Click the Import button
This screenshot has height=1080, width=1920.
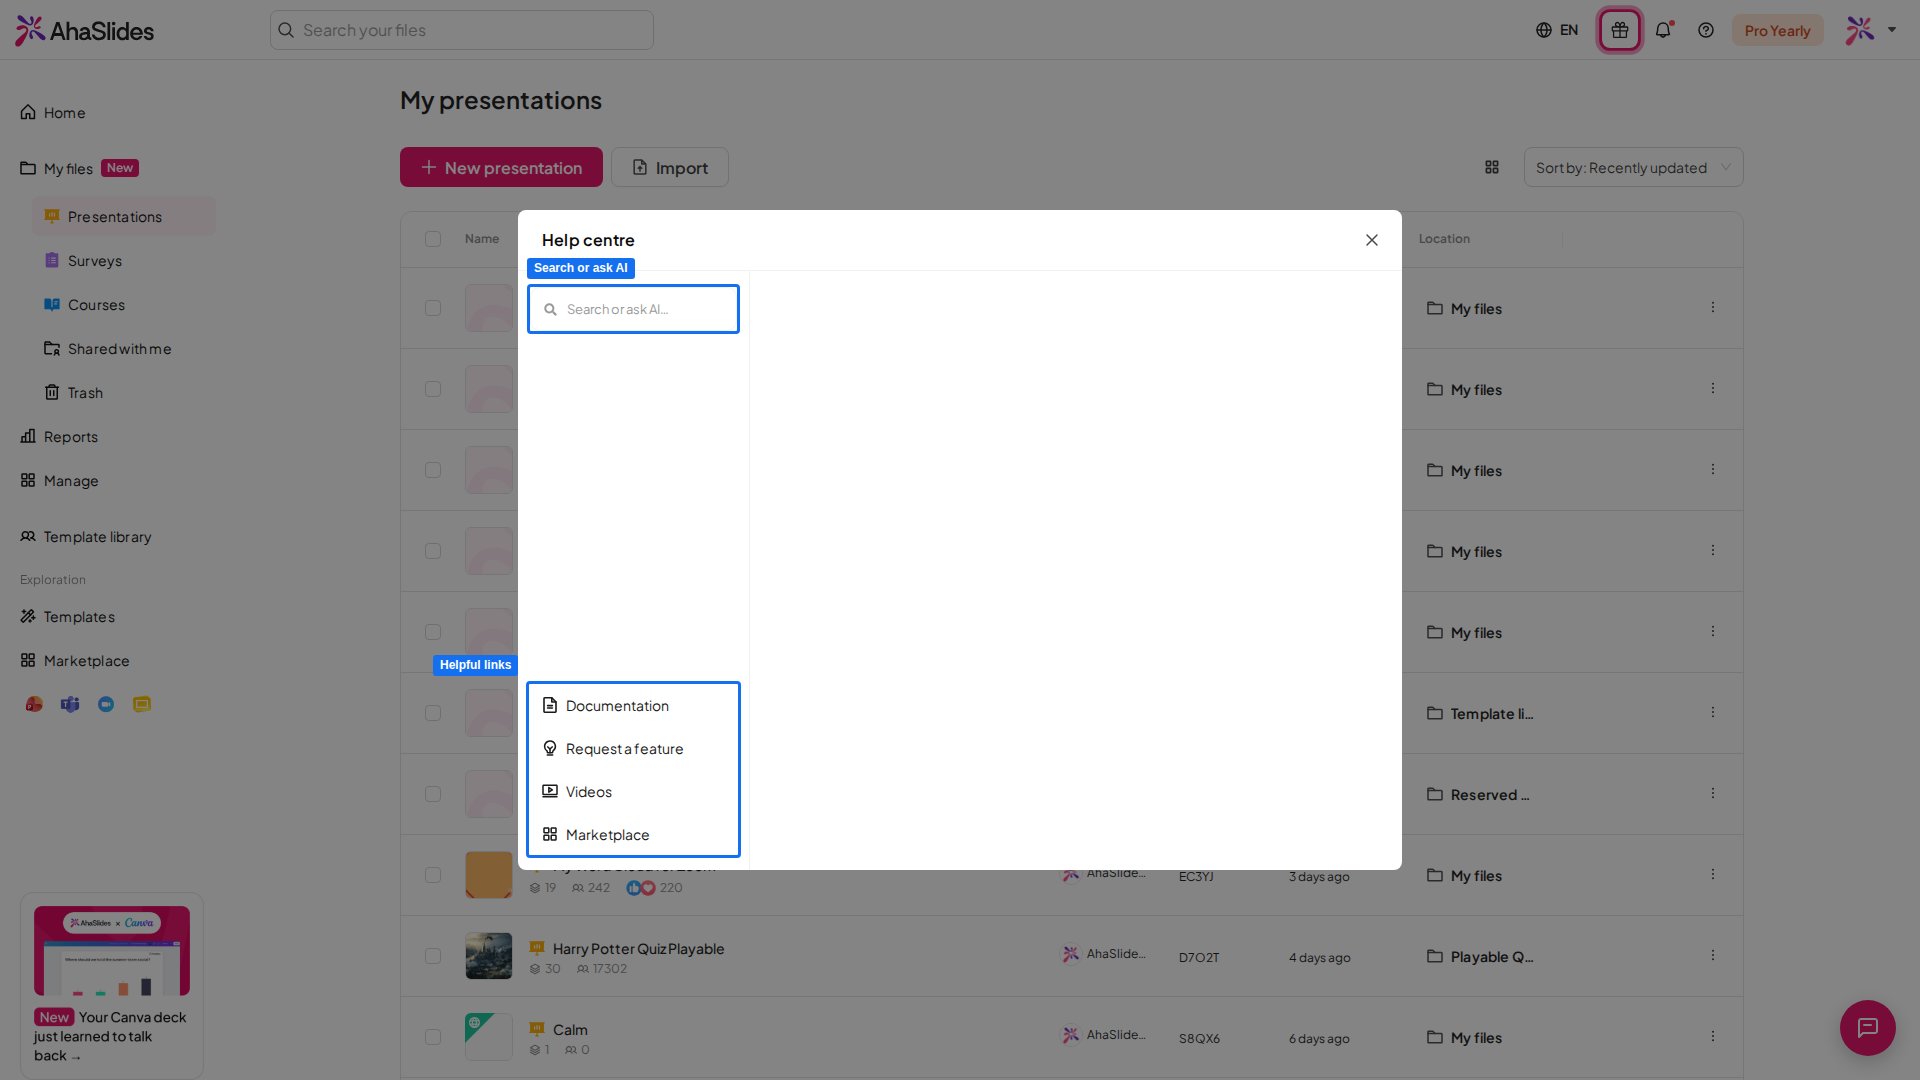[x=670, y=167]
